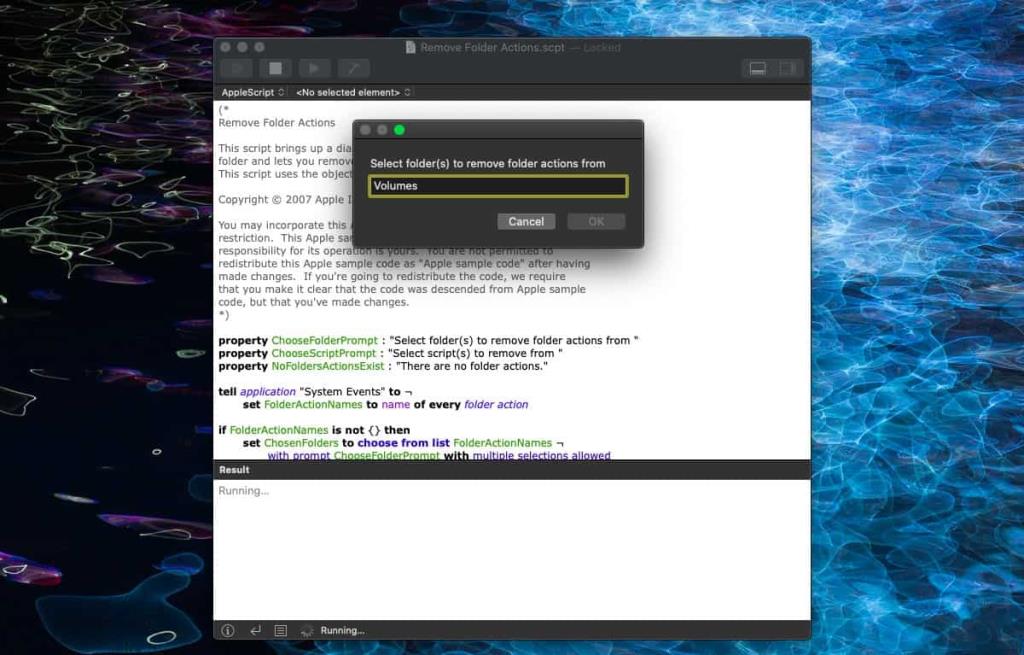
Task: Open the AppleScript language dropdown
Action: (x=251, y=91)
